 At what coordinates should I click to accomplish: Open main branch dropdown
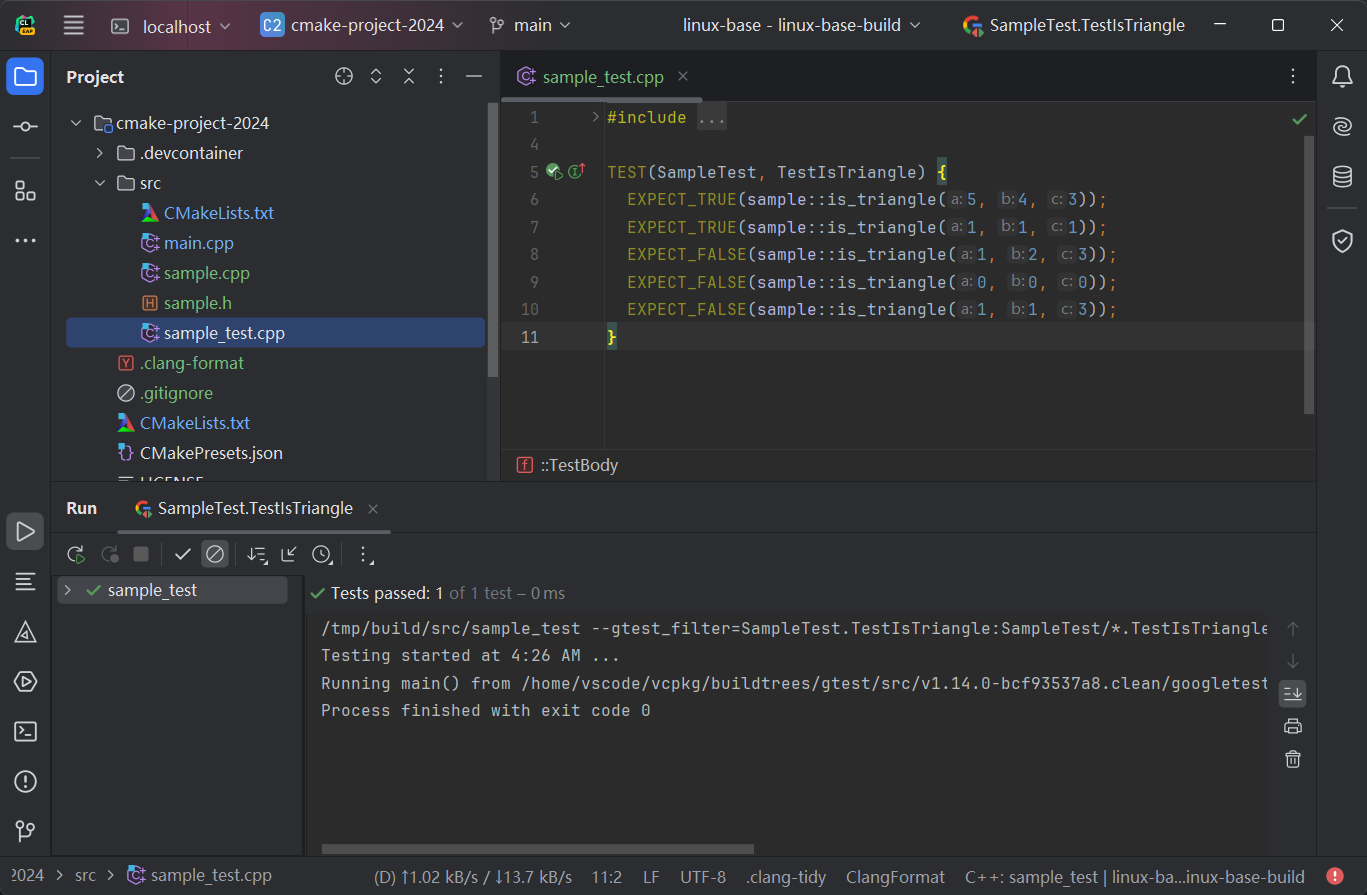530,25
